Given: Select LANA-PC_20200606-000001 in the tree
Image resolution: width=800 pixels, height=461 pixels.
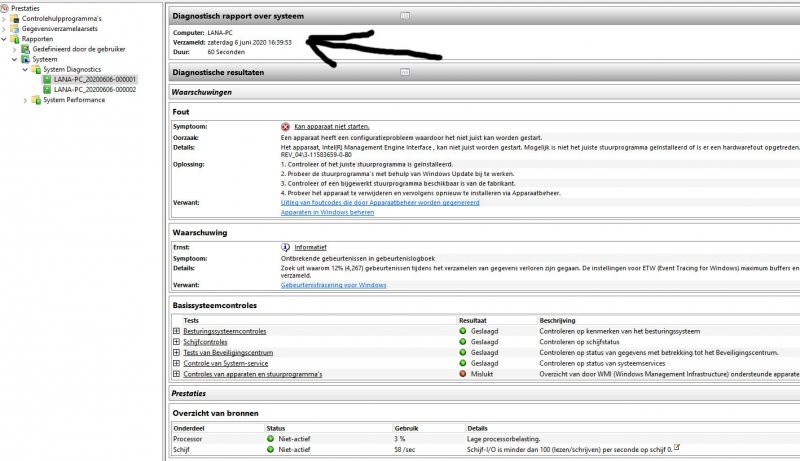Looking at the screenshot, I should 95,79.
